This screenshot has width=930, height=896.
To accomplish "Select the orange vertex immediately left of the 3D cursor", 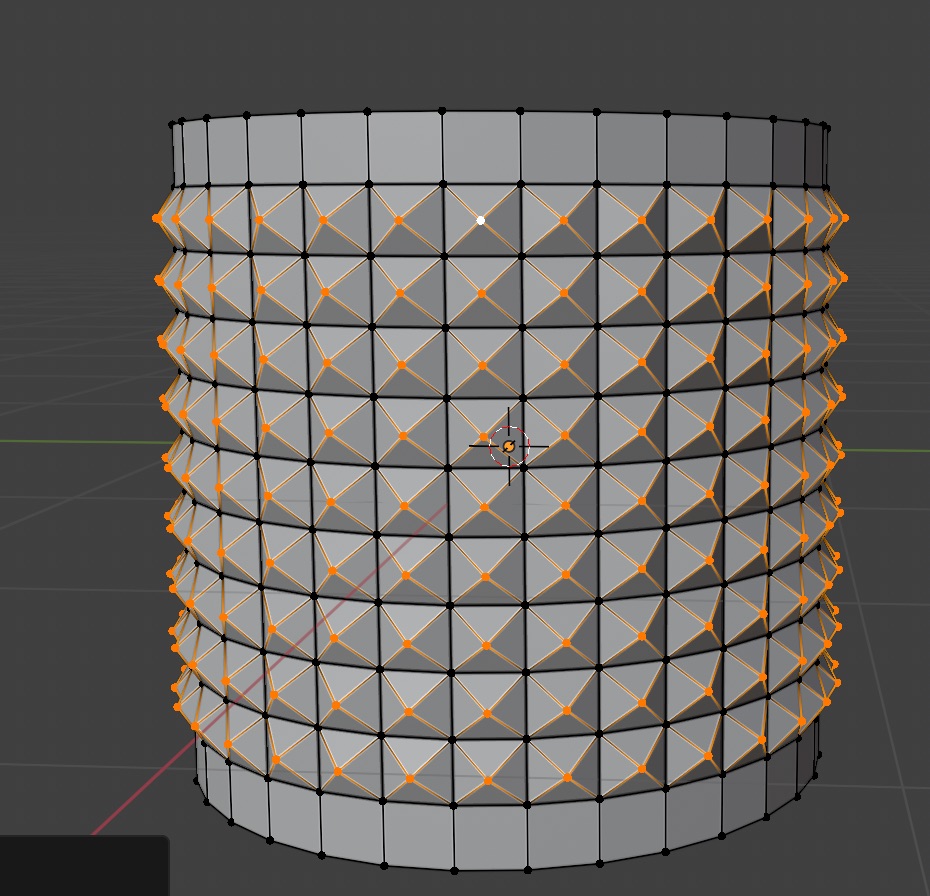I will point(484,437).
